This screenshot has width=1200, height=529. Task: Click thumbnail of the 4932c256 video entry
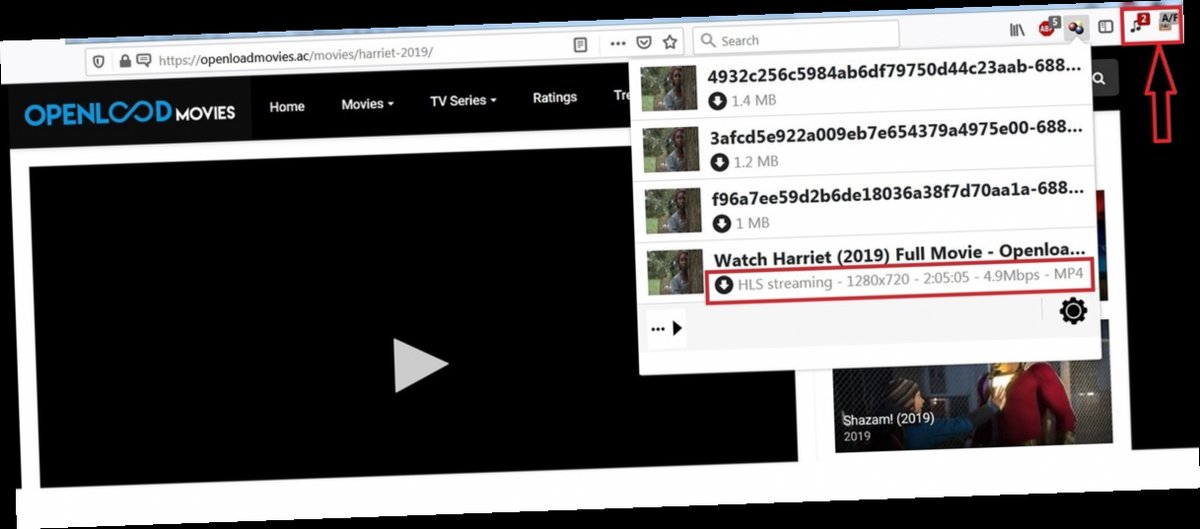(669, 89)
